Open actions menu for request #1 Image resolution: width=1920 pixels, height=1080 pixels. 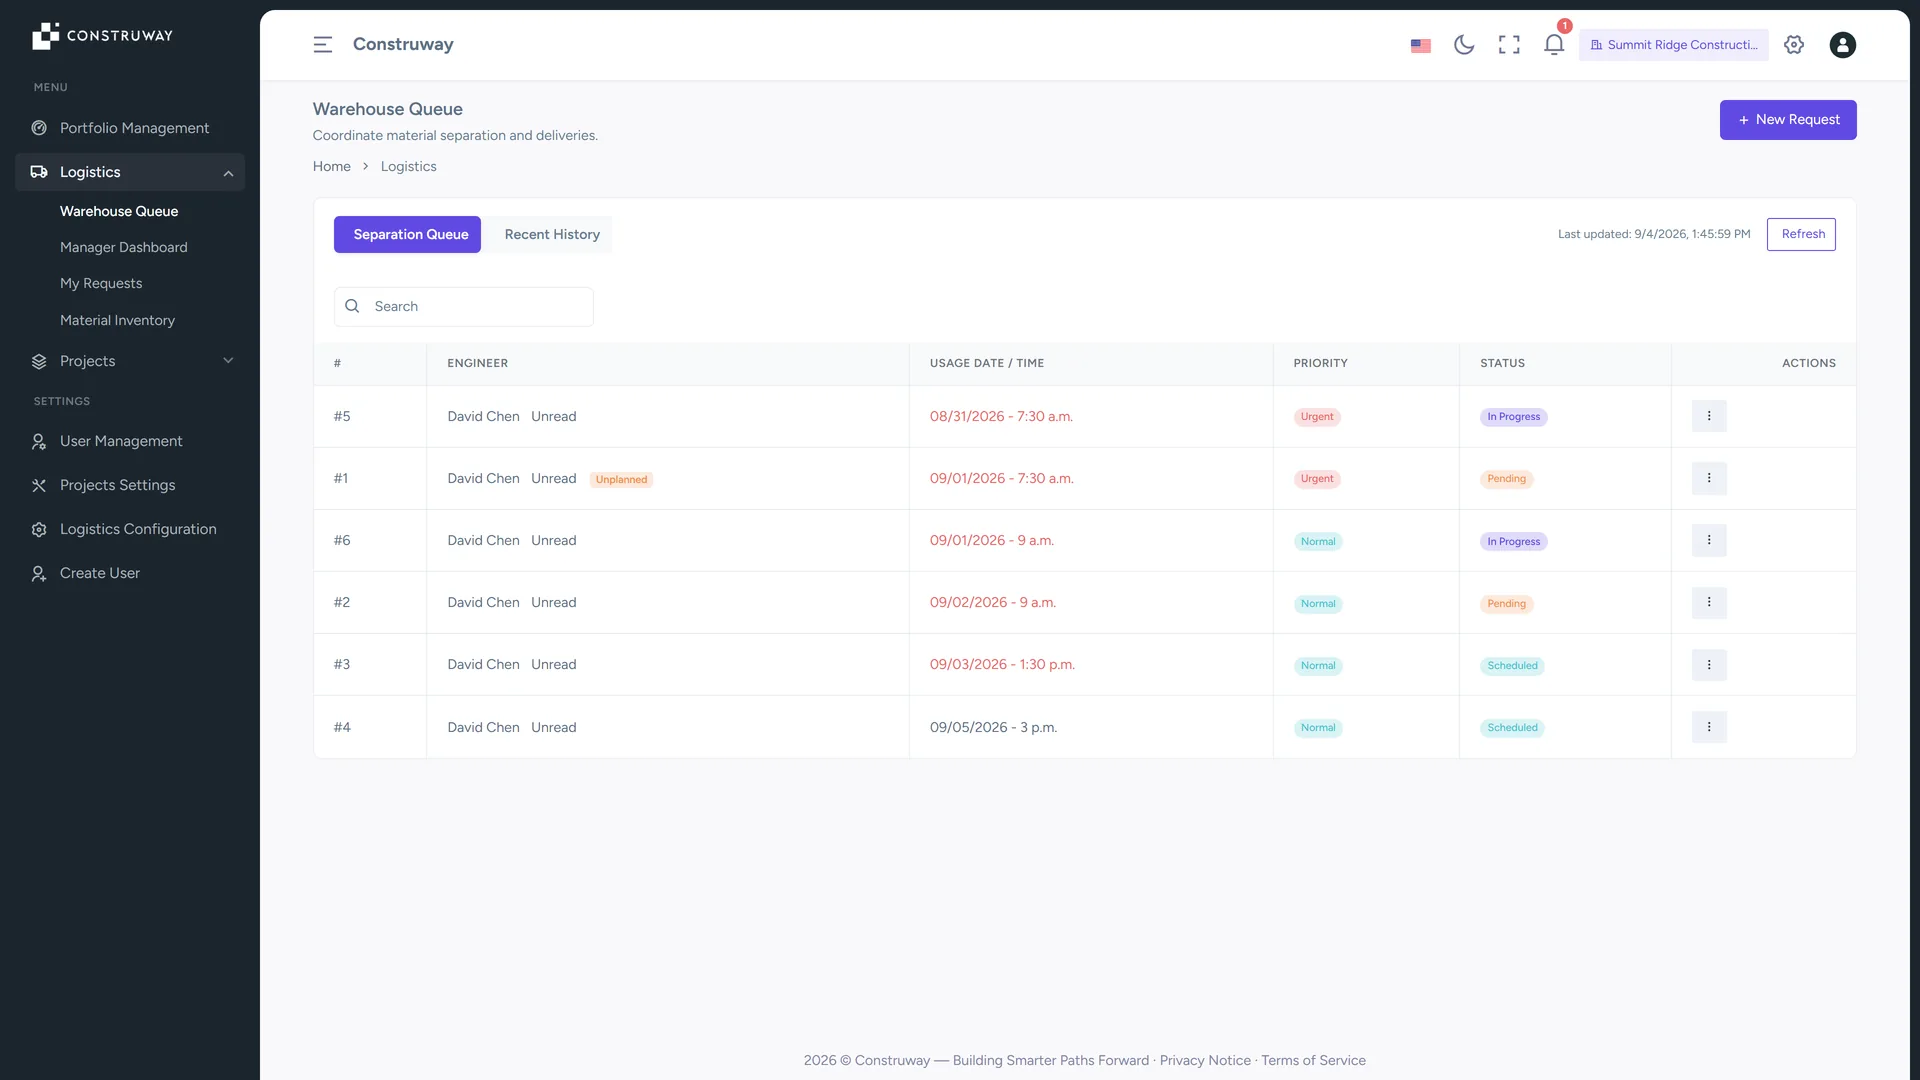[1709, 479]
